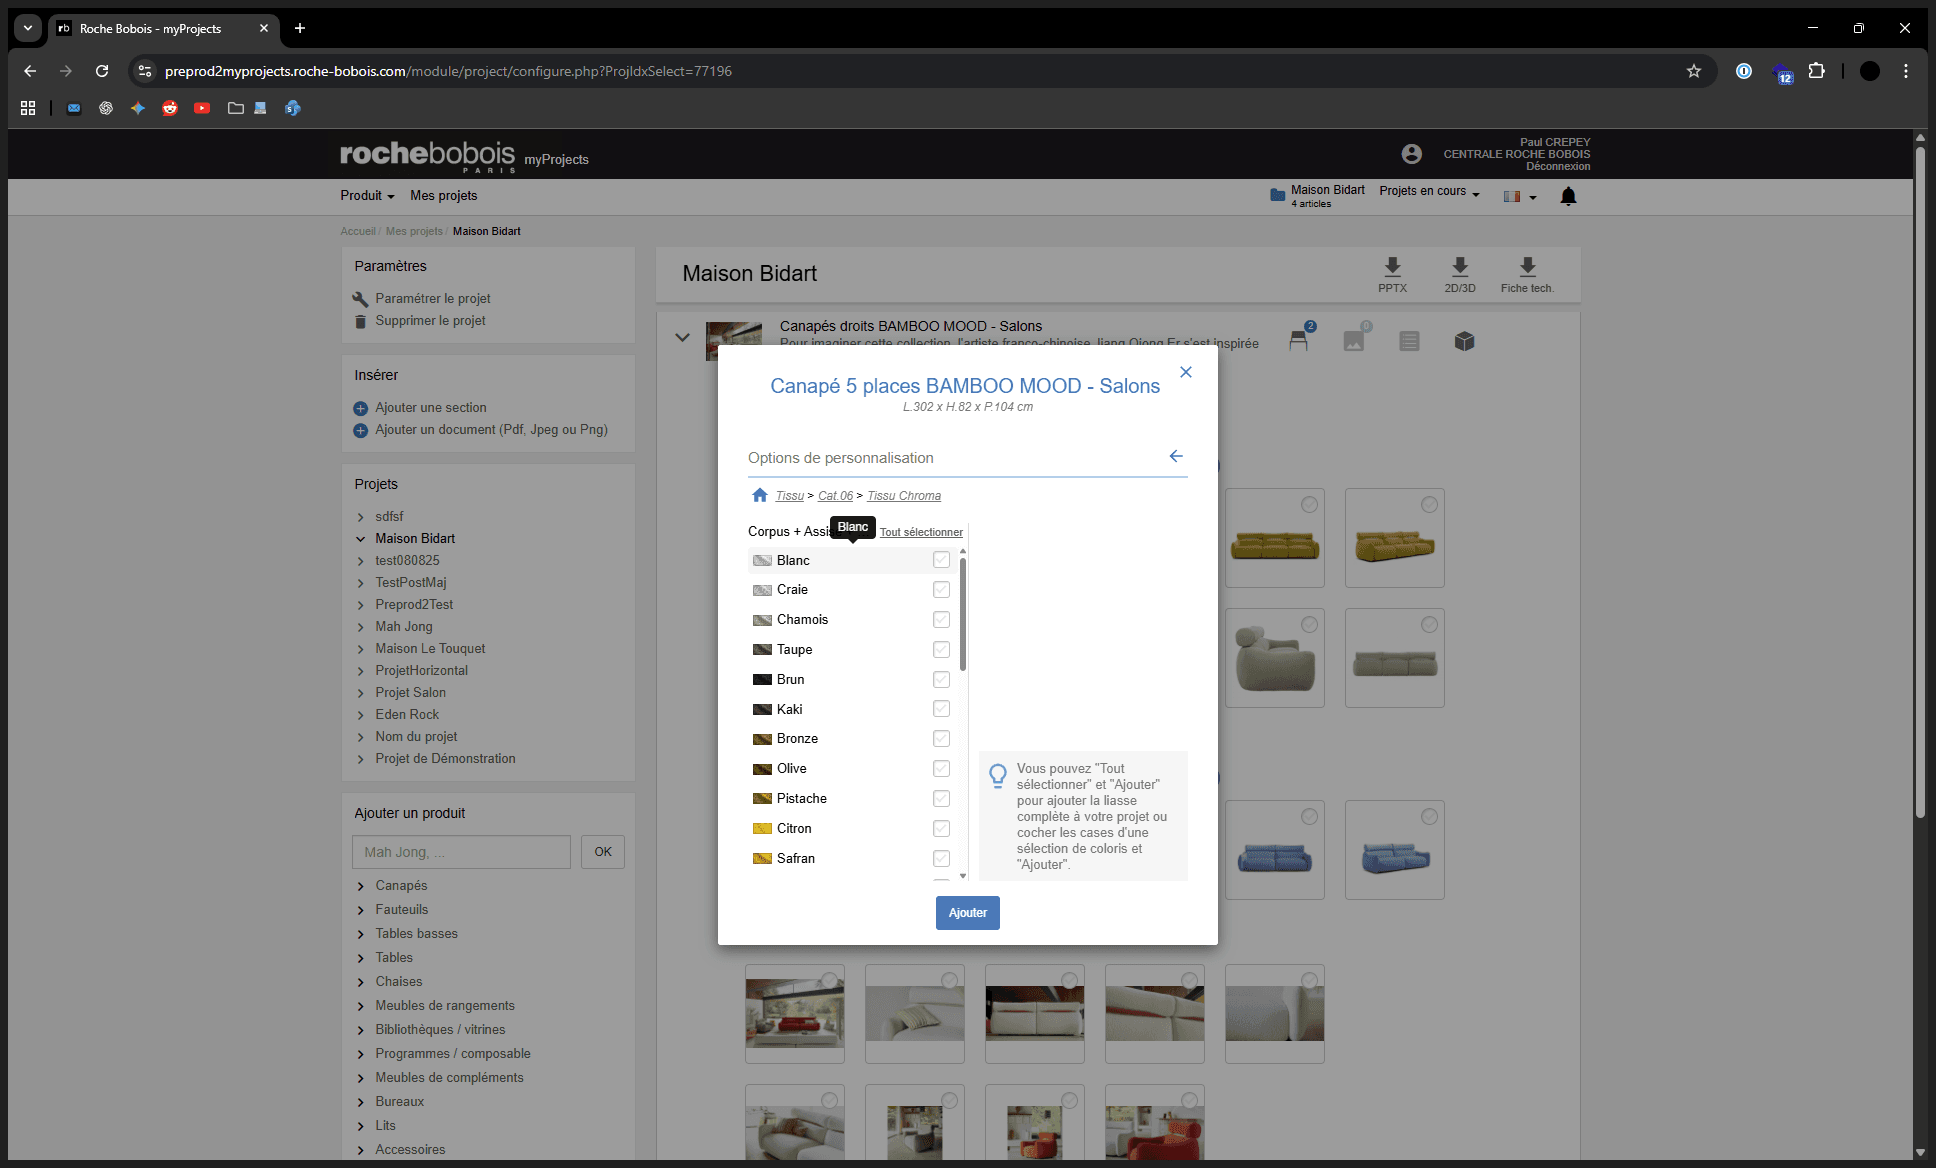The image size is (1936, 1168).
Task: Click the OK button next to search
Action: point(603,852)
